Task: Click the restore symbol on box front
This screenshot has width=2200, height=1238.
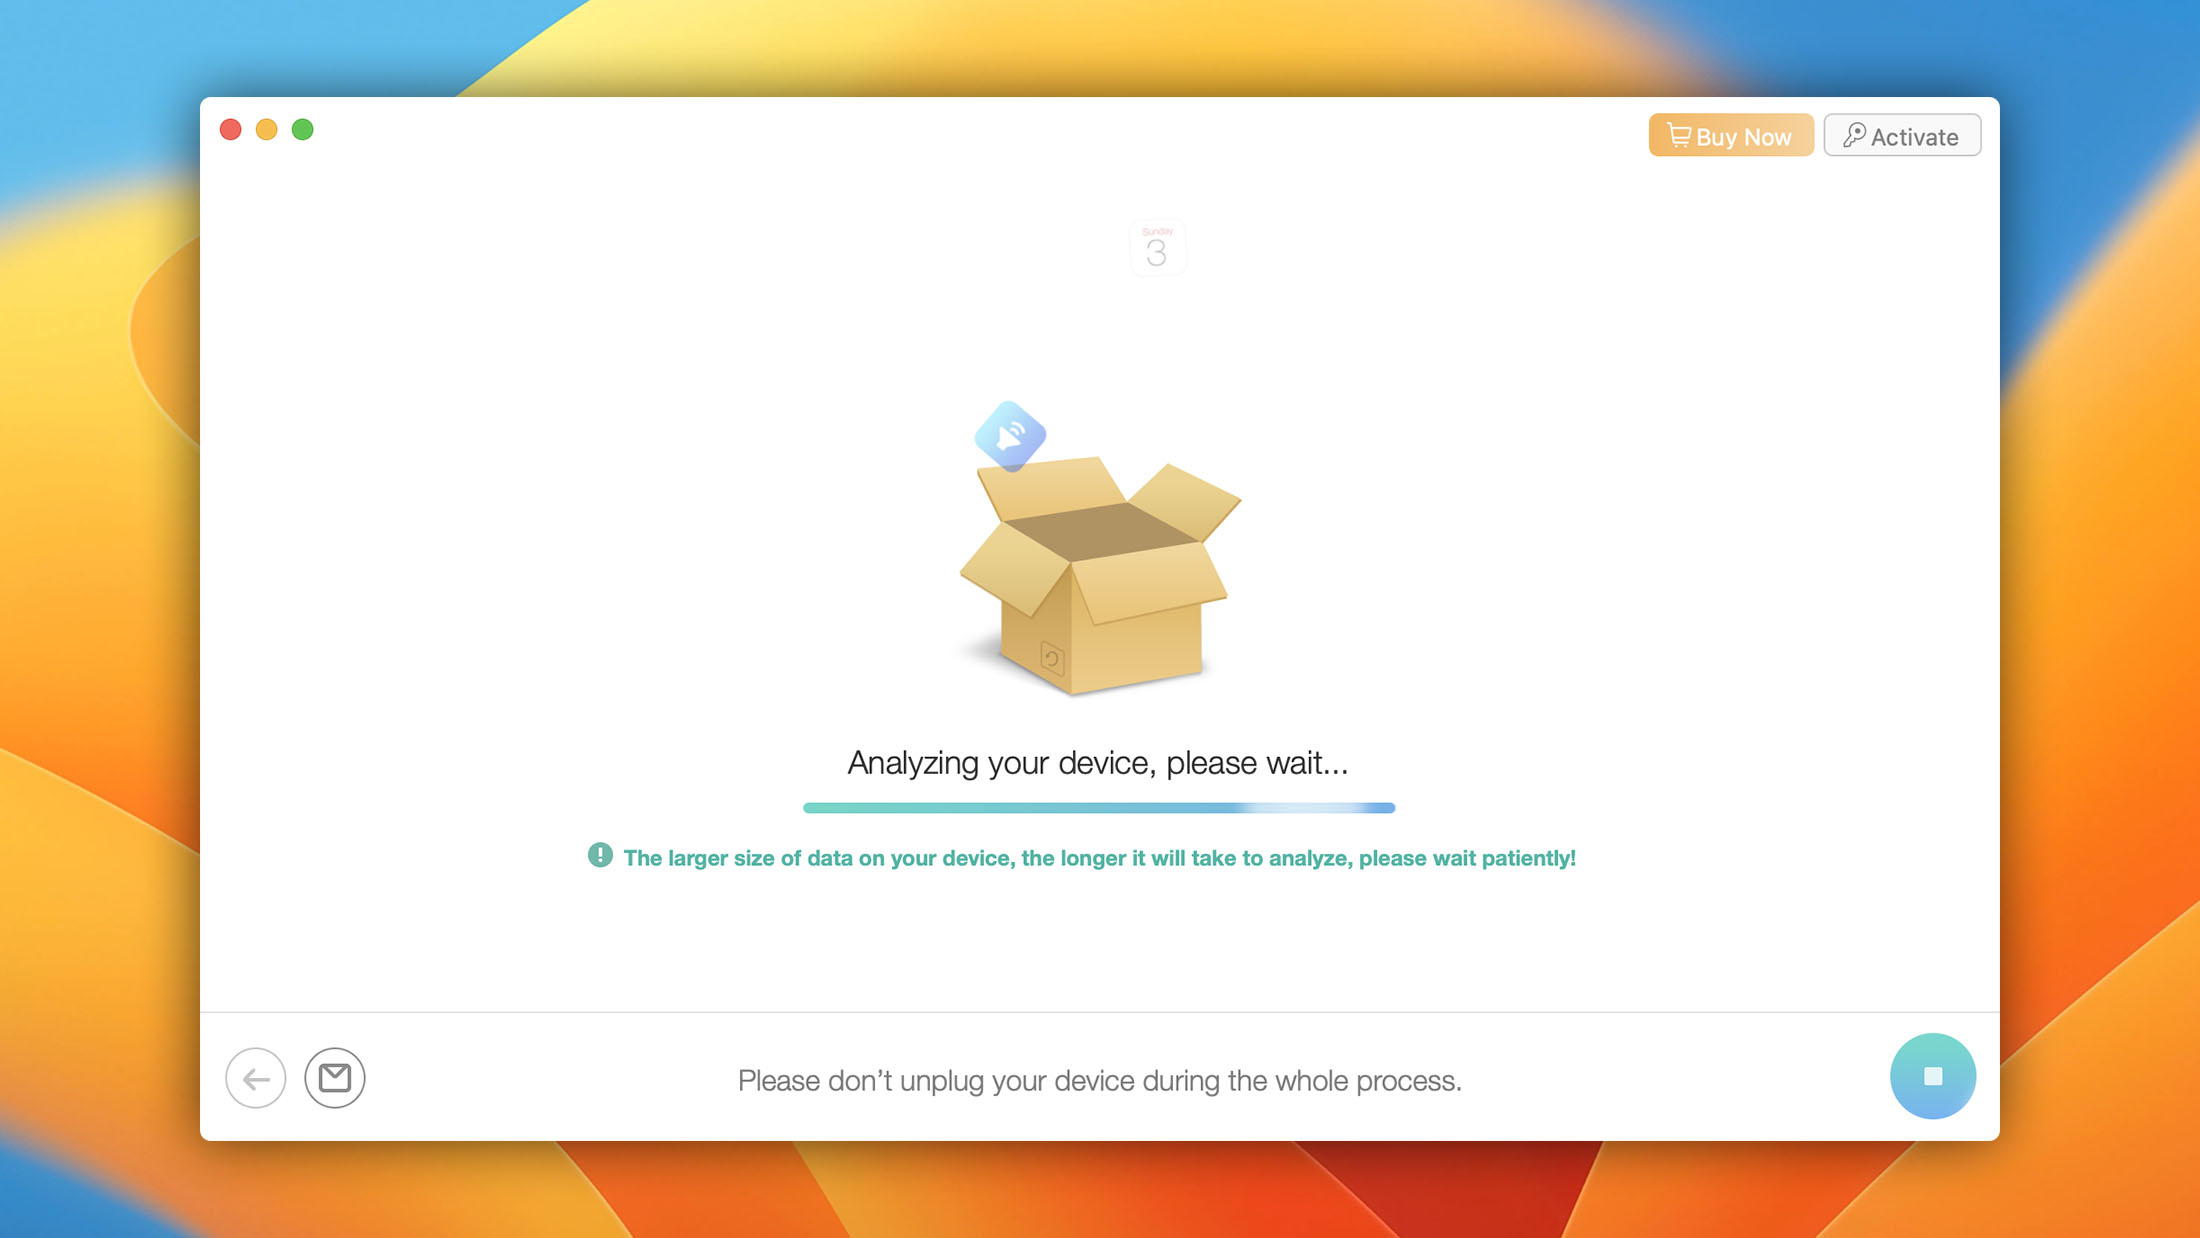Action: coord(1052,658)
